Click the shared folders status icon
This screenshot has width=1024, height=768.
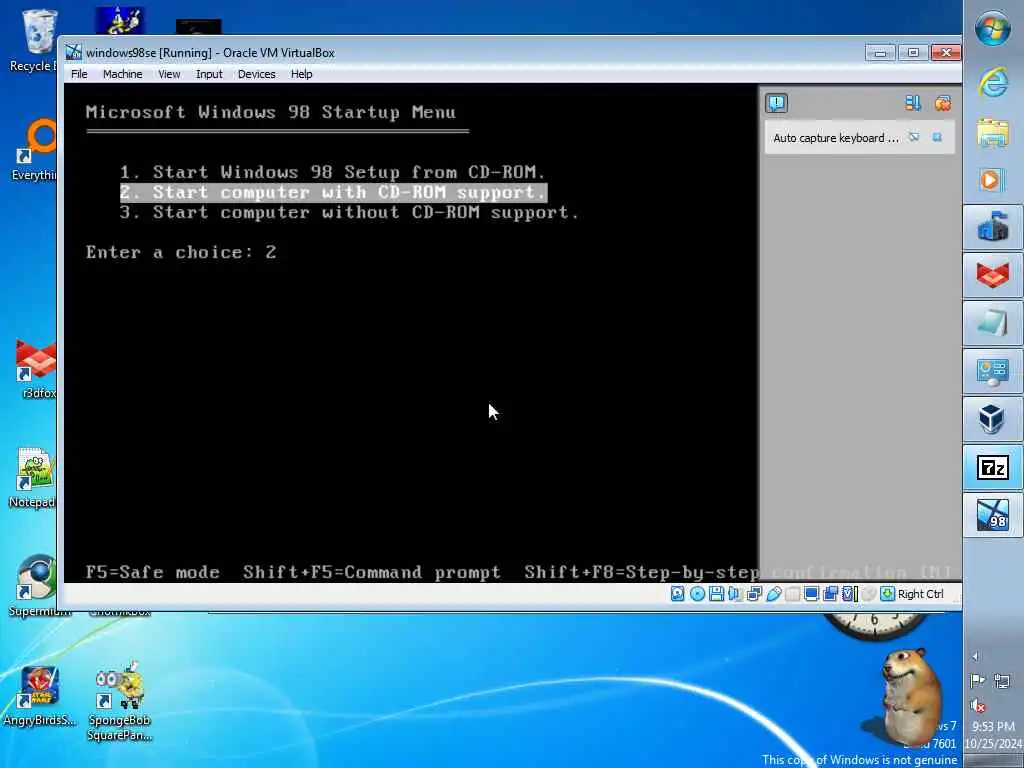pyautogui.click(x=792, y=594)
